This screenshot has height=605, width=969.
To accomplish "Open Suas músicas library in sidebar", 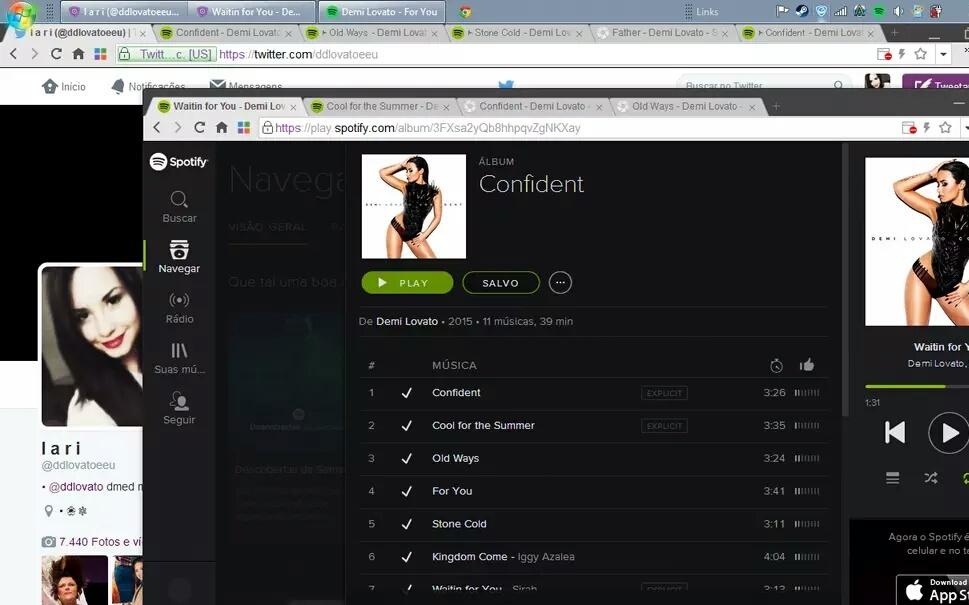I will (179, 358).
